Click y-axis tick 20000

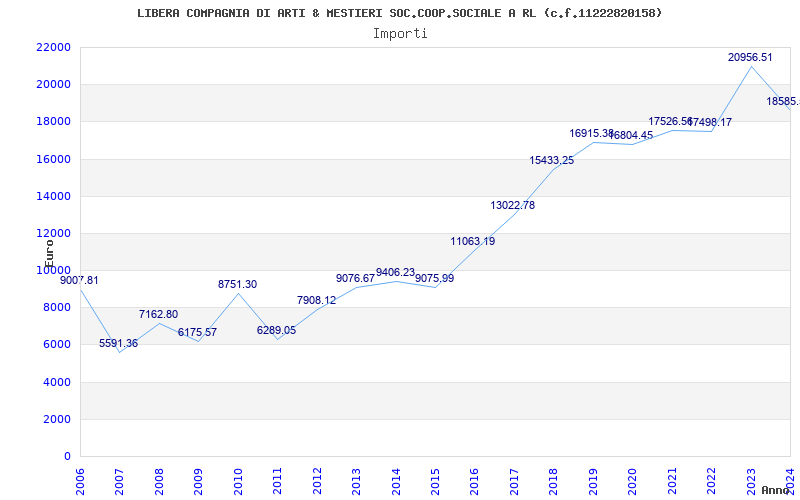pos(53,85)
